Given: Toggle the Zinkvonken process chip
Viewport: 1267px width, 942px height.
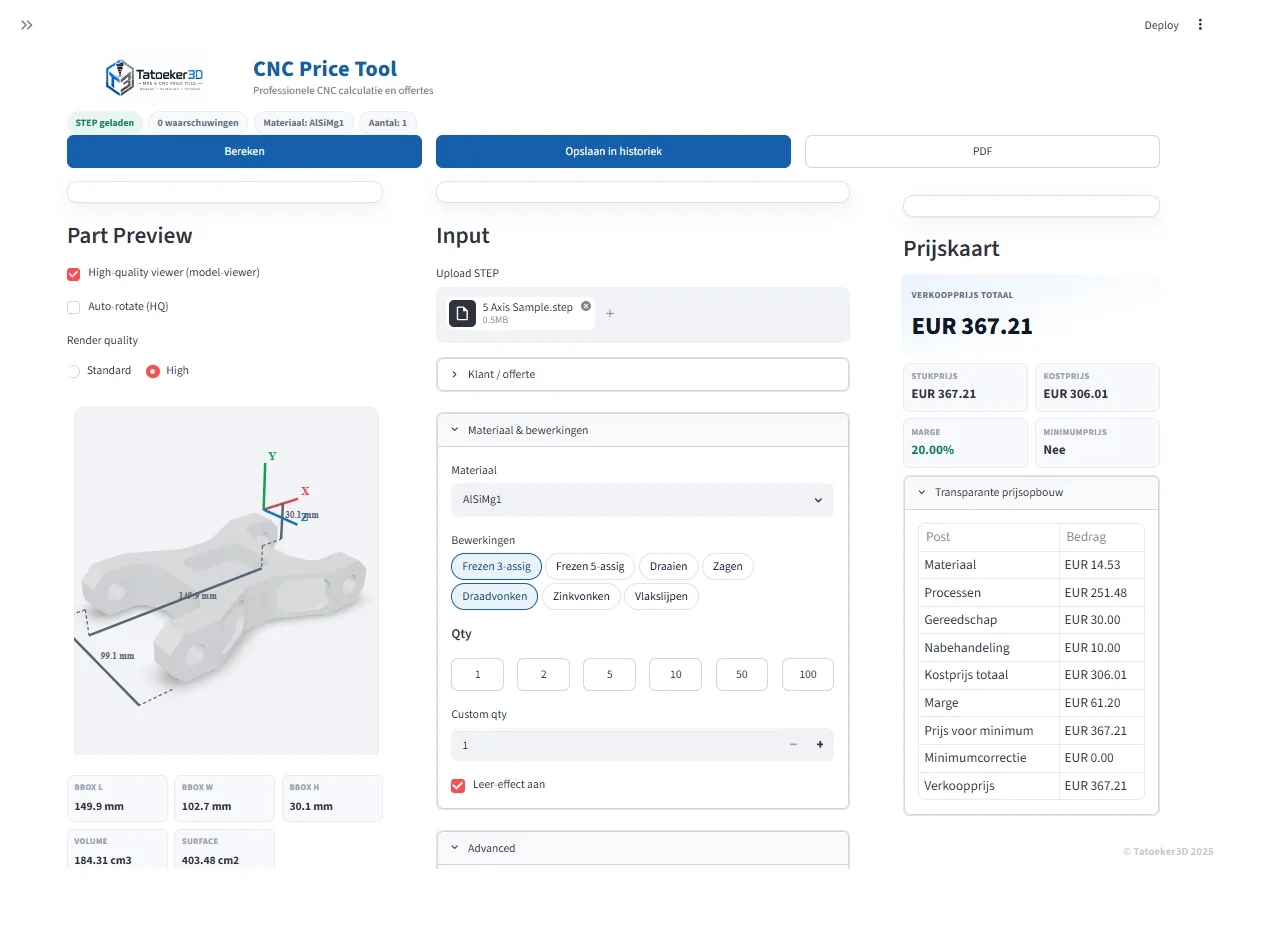Looking at the screenshot, I should point(581,597).
